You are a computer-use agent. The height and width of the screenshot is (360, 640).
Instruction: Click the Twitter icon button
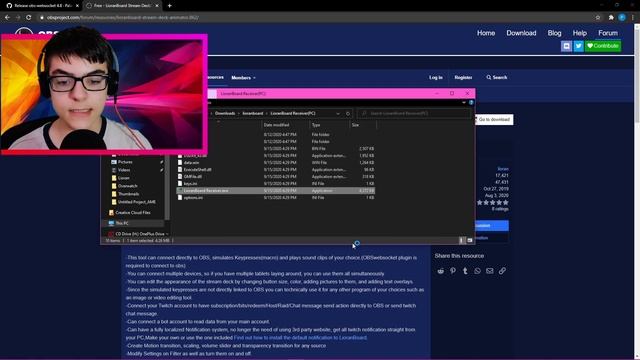point(578,46)
